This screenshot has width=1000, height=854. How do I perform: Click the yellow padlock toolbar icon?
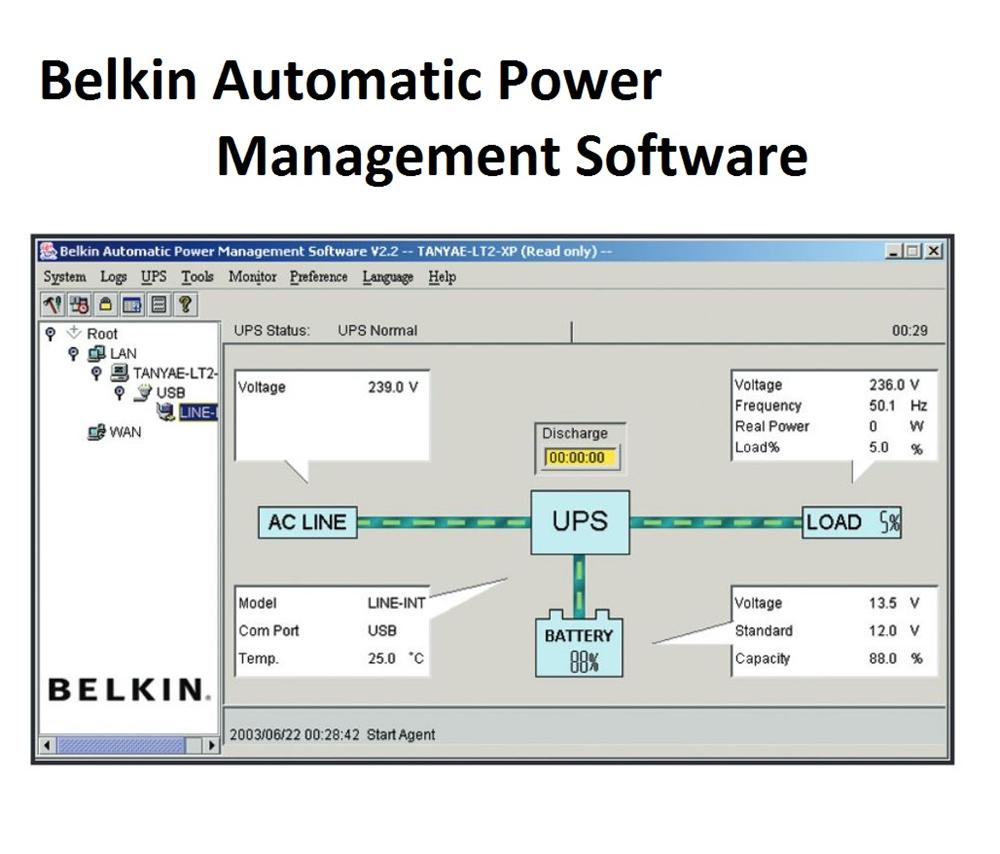106,304
